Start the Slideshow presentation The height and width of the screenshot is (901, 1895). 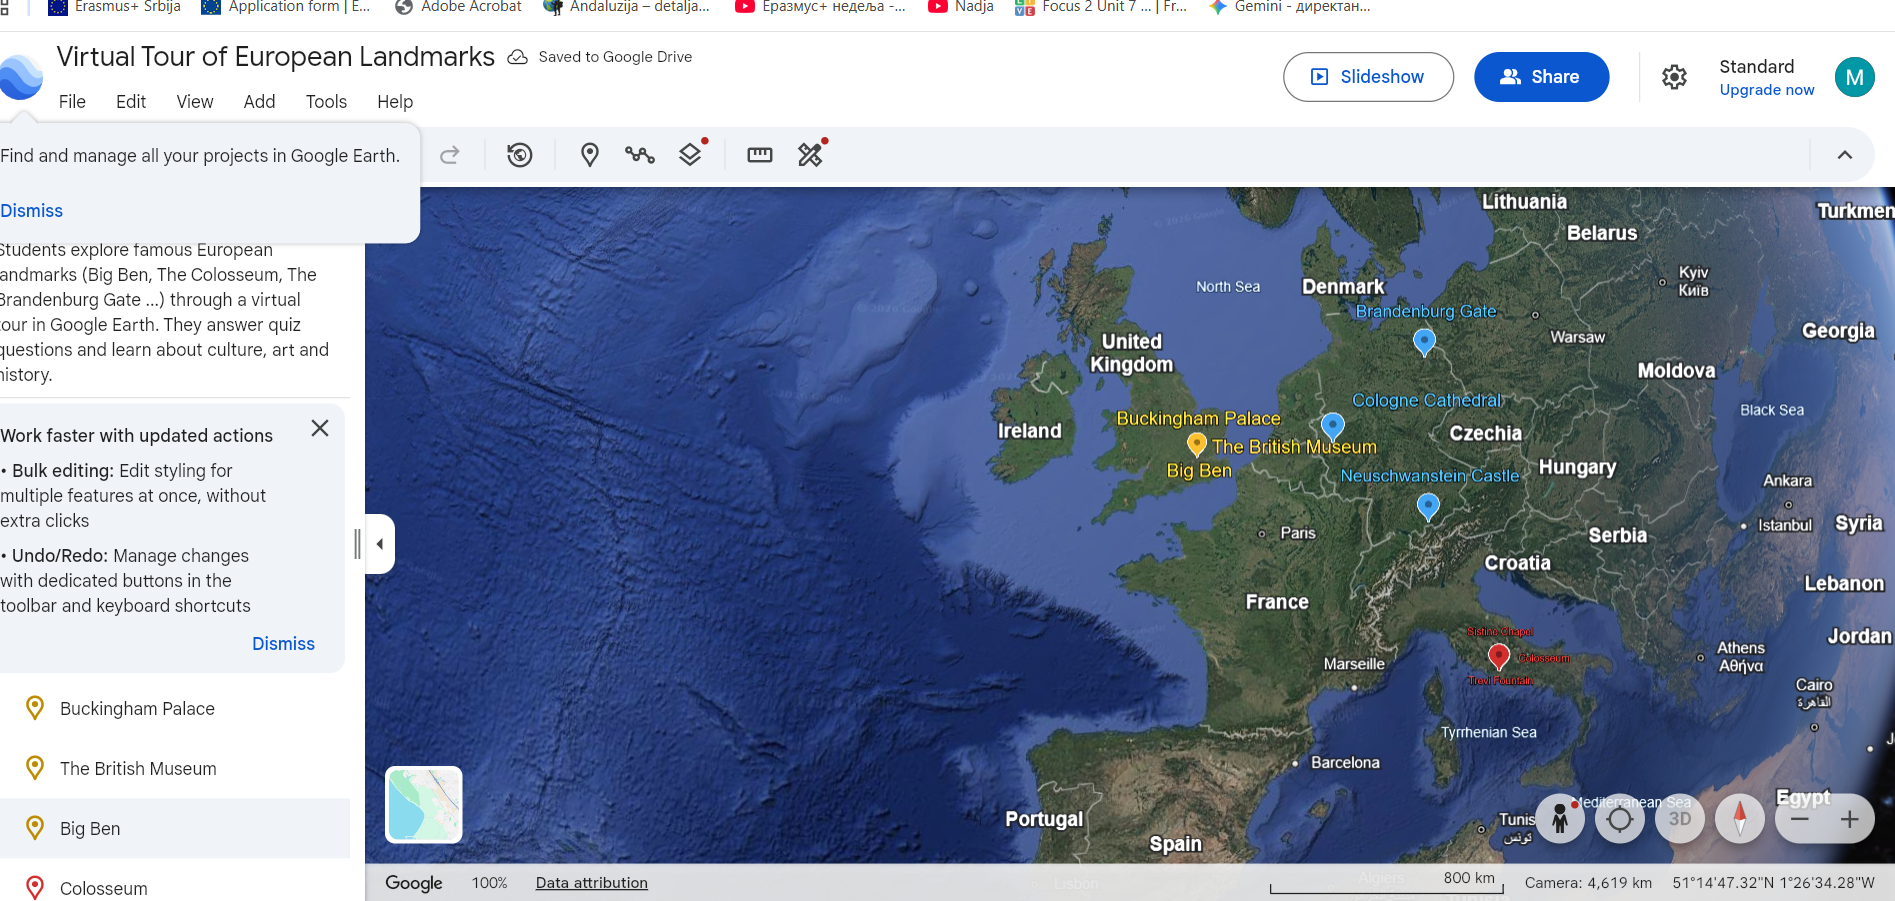click(1368, 77)
